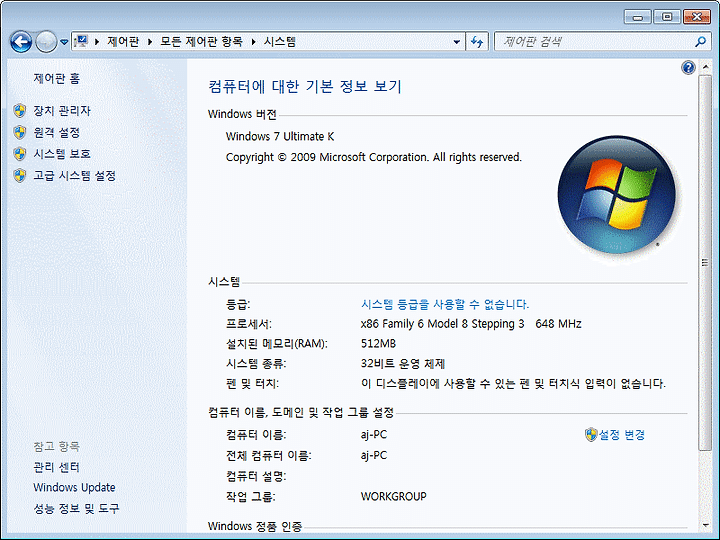Select 제어판 in the breadcrumb path
The width and height of the screenshot is (720, 540).
[x=123, y=42]
